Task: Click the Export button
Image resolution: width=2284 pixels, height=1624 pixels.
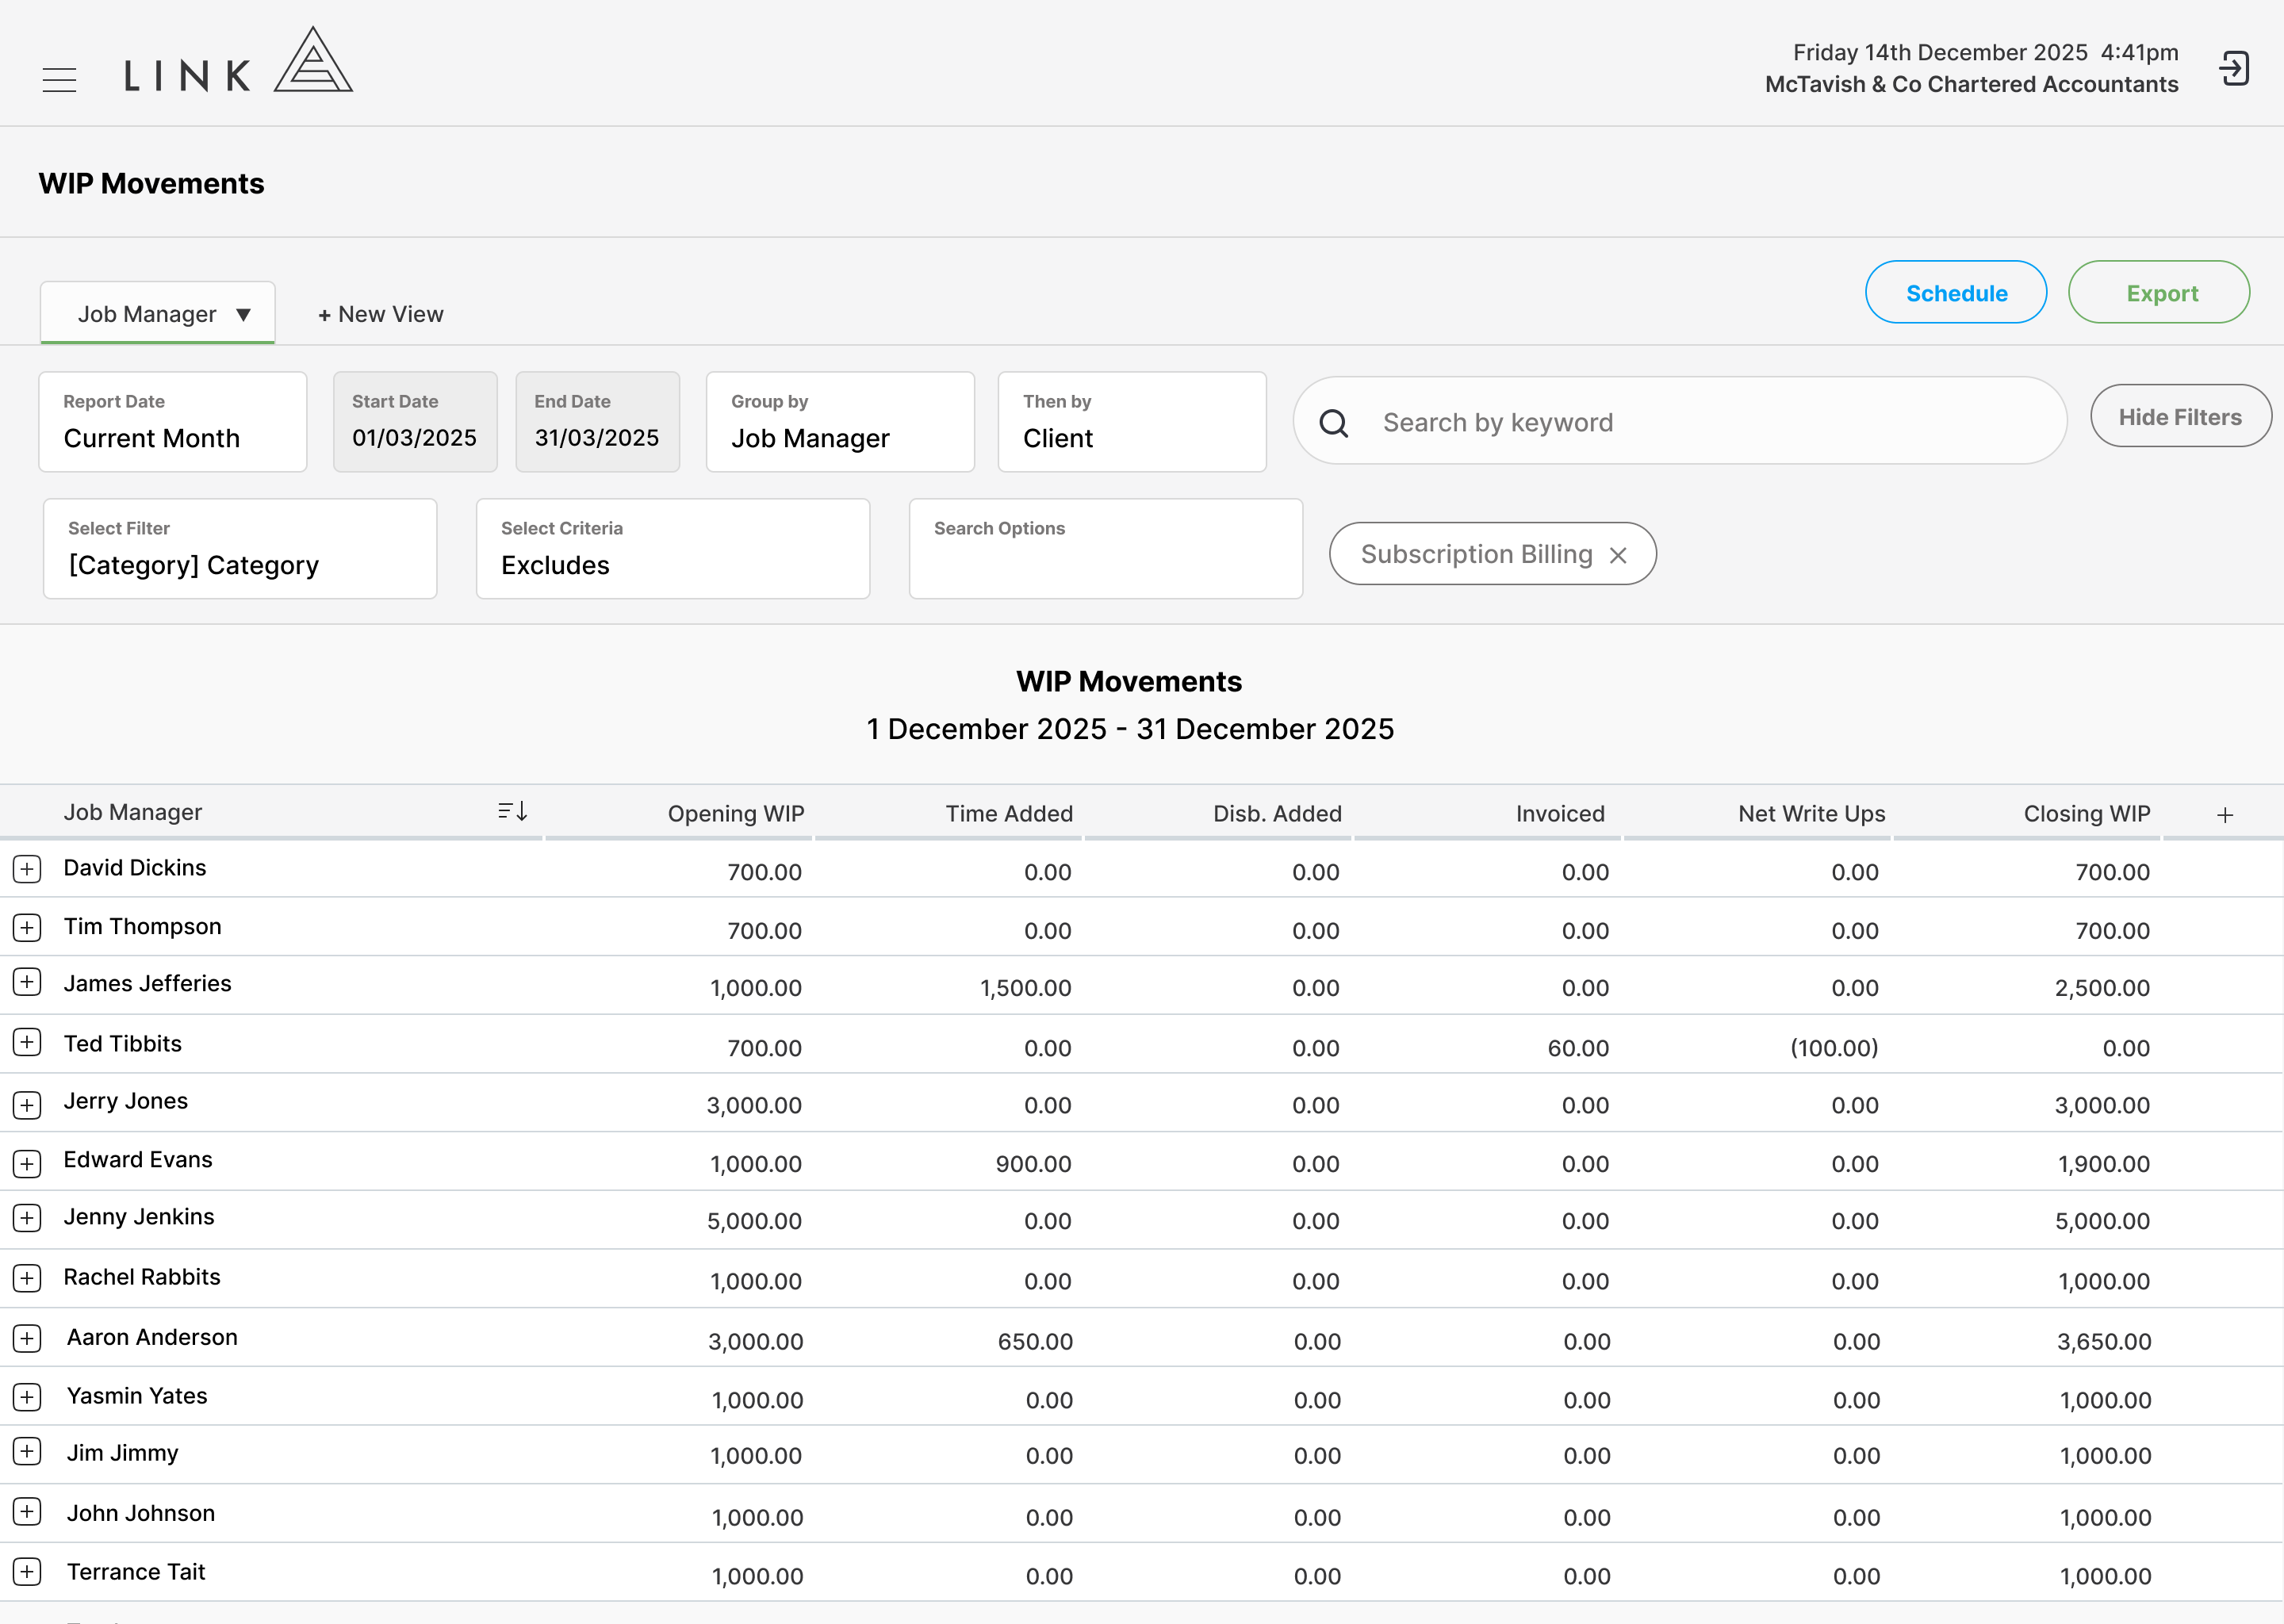Action: (2159, 293)
